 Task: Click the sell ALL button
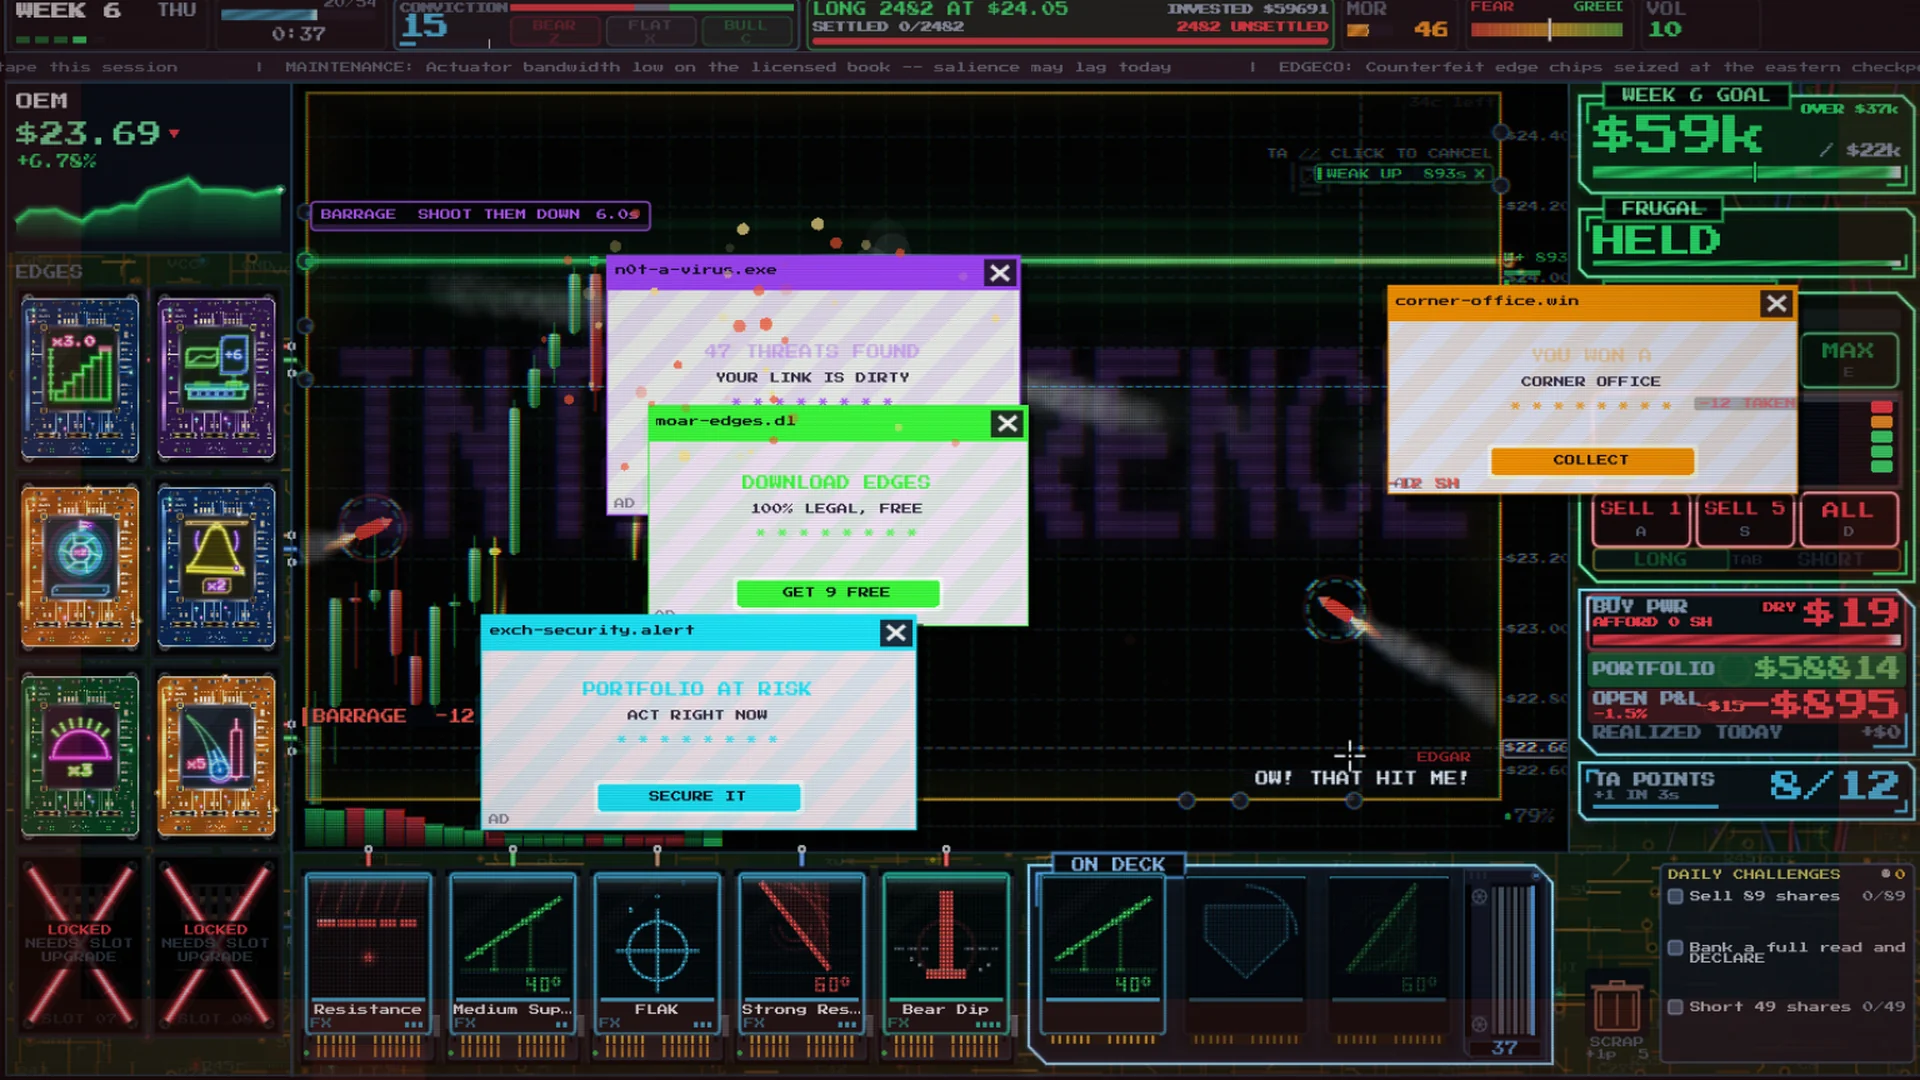pyautogui.click(x=1849, y=518)
